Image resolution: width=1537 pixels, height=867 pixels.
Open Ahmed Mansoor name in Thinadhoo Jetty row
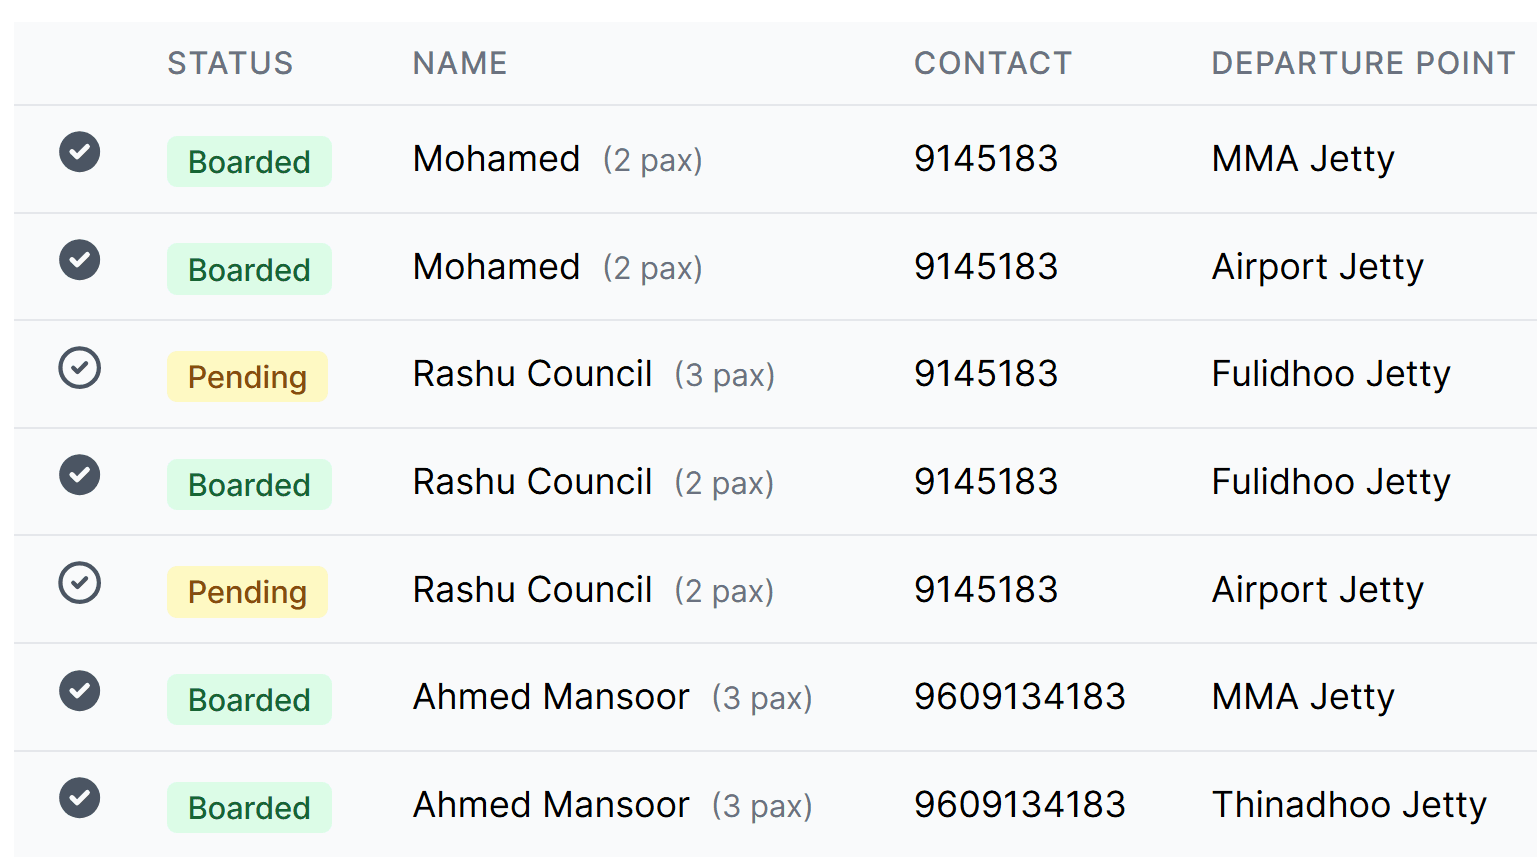[551, 805]
